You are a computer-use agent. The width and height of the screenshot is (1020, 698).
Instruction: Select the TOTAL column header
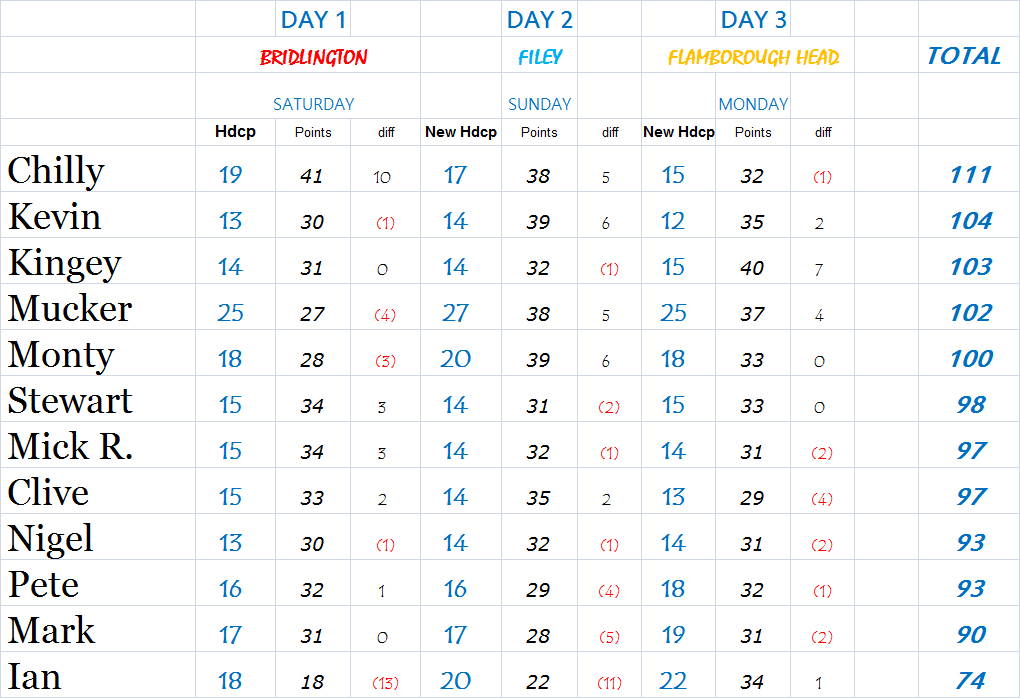964,56
